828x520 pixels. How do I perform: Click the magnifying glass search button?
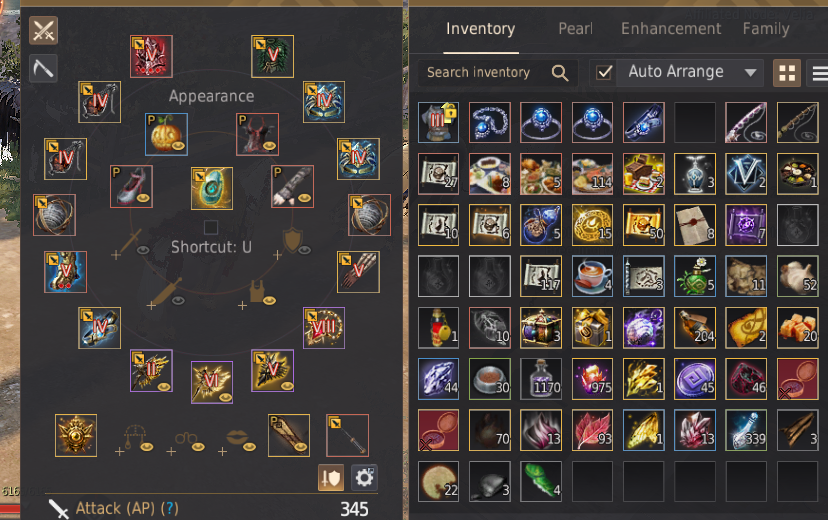click(x=560, y=72)
